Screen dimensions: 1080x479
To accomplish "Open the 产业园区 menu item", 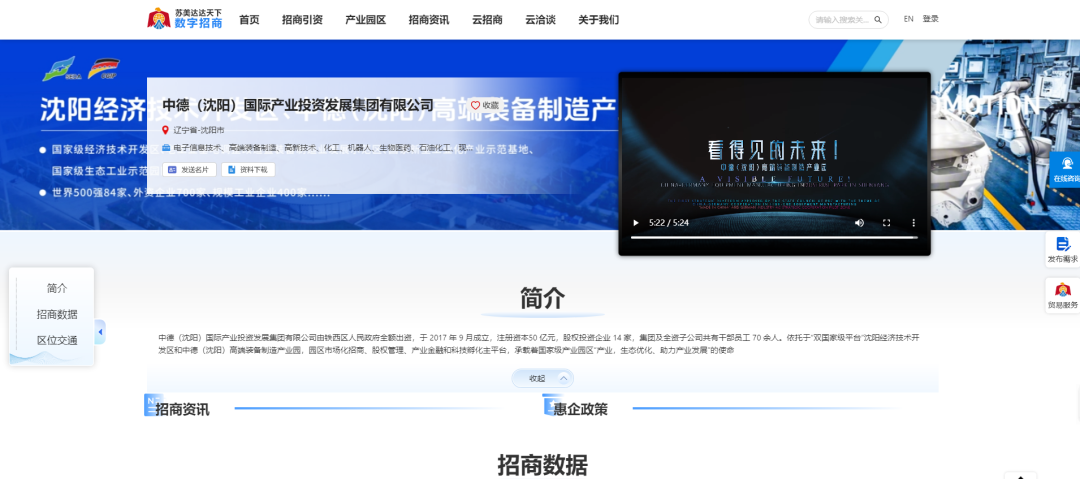I will [366, 20].
